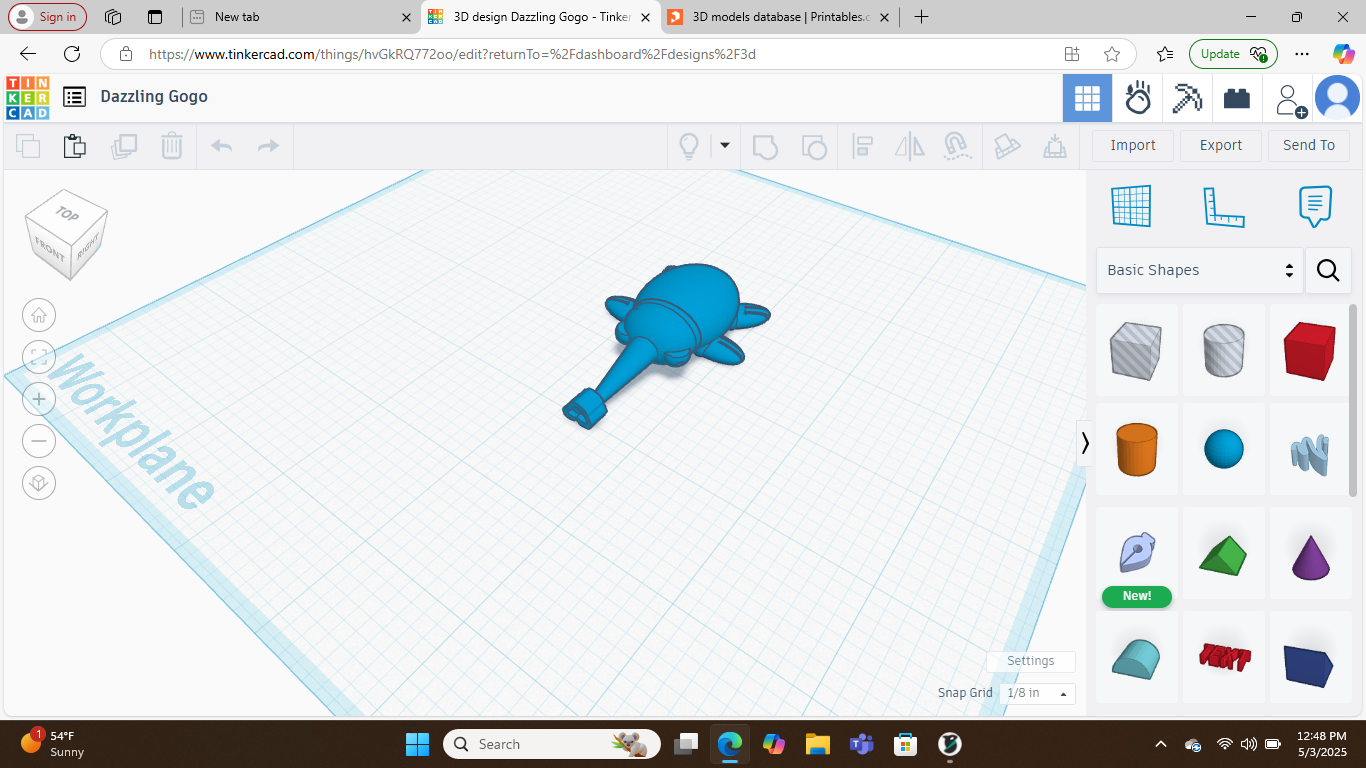Image resolution: width=1366 pixels, height=768 pixels.
Task: Select the green Roof shape
Action: click(x=1223, y=557)
